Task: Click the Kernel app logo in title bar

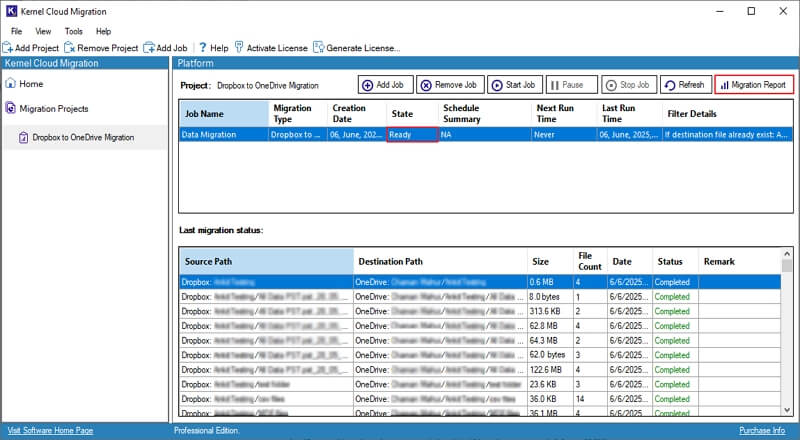Action: tap(11, 11)
